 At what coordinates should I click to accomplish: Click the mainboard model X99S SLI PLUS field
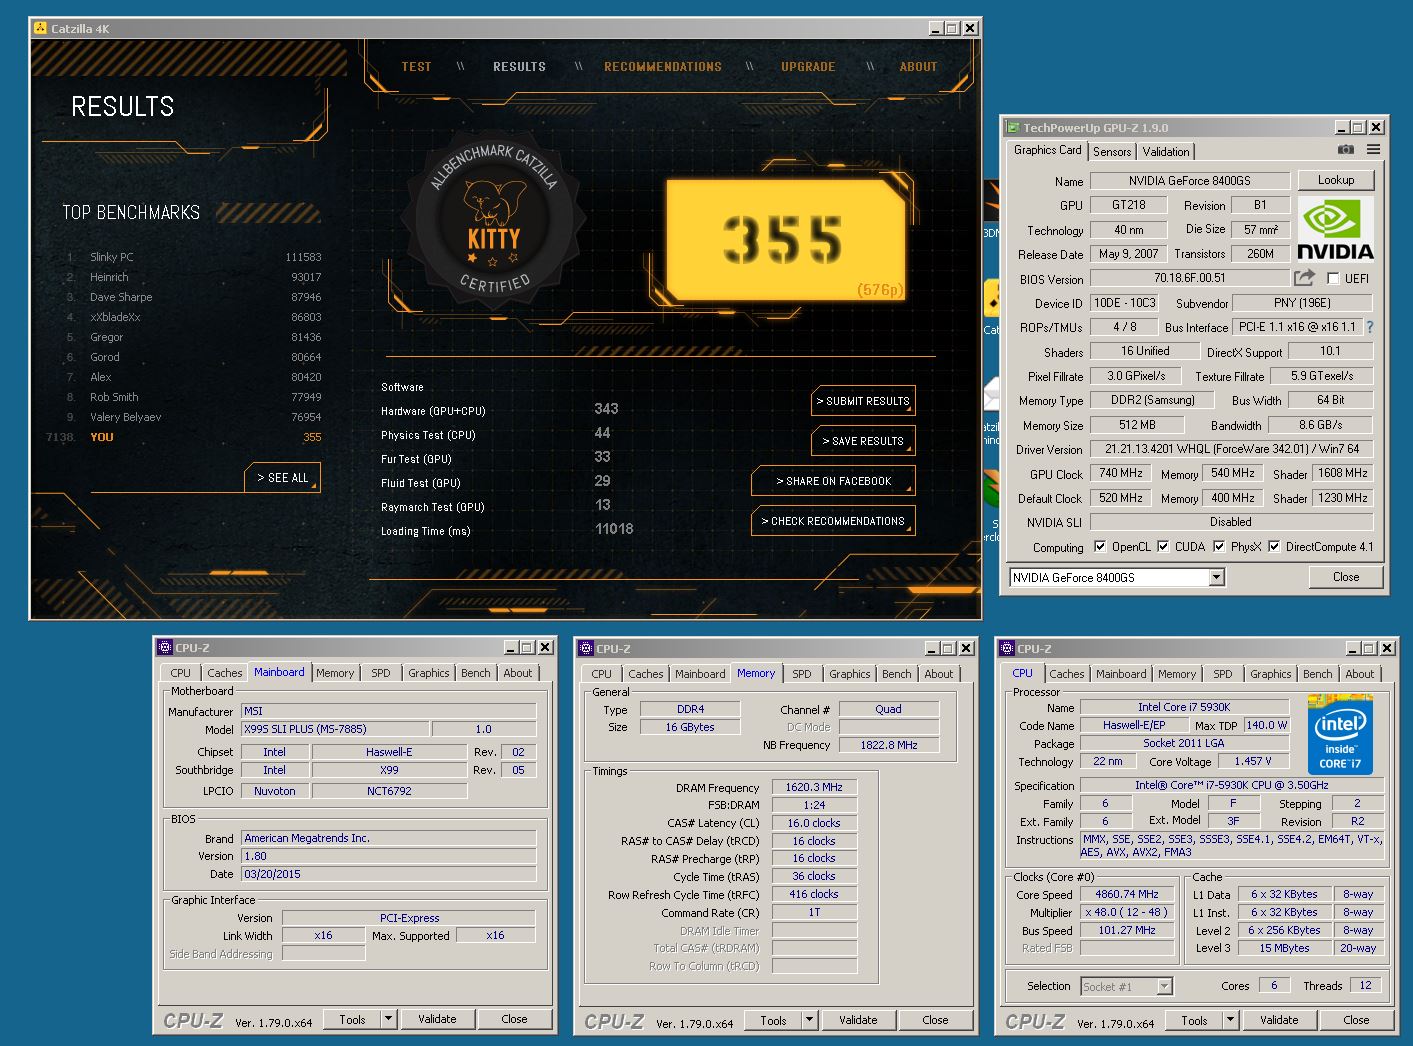point(335,729)
